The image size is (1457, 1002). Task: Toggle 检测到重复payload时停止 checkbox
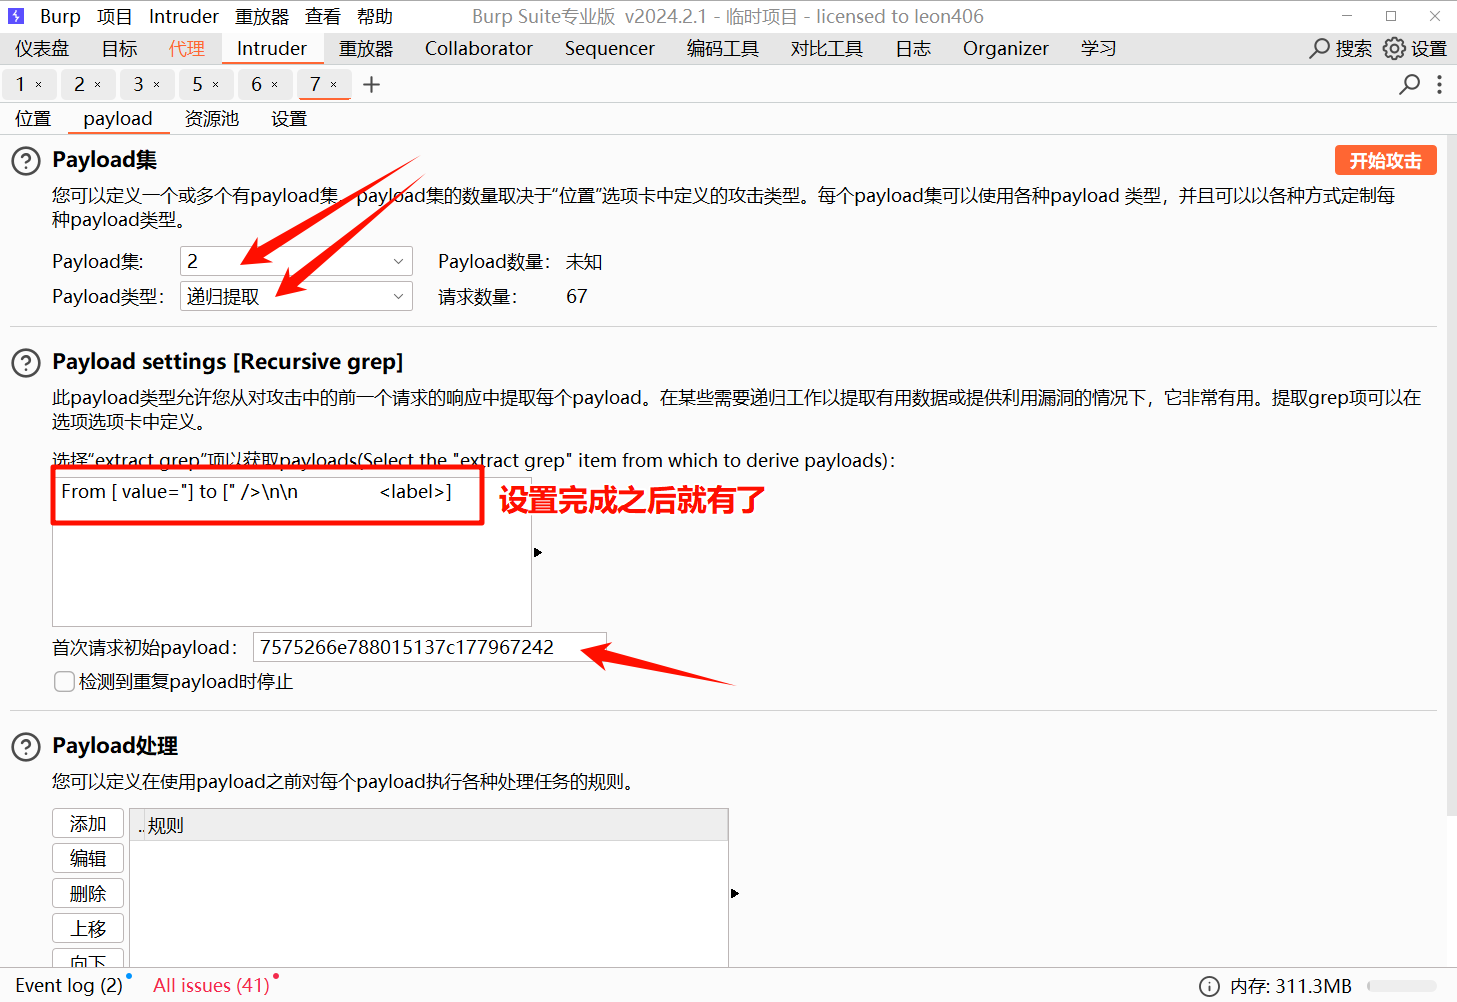coord(64,682)
